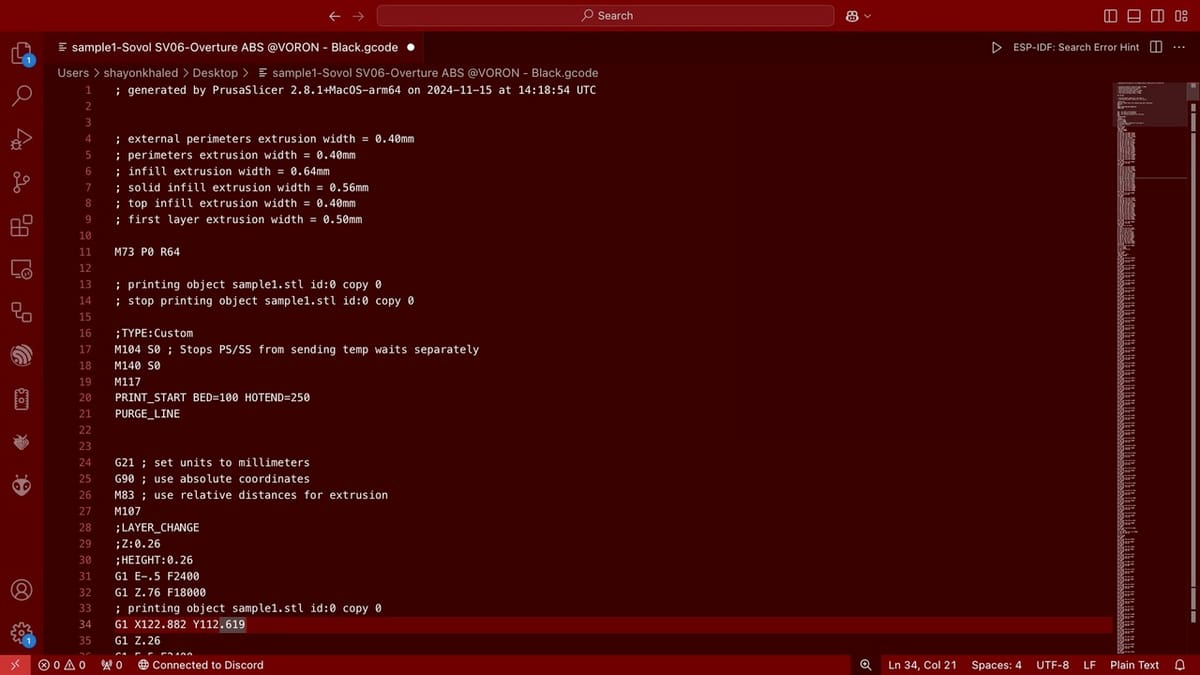1200x675 pixels.
Task: Change end of line sequence LF
Action: point(1089,665)
